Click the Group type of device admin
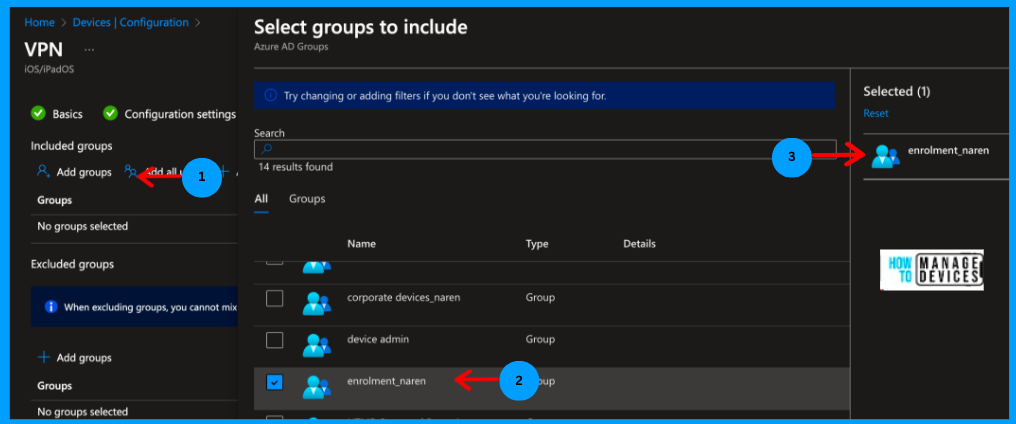1016x424 pixels. [x=540, y=340]
